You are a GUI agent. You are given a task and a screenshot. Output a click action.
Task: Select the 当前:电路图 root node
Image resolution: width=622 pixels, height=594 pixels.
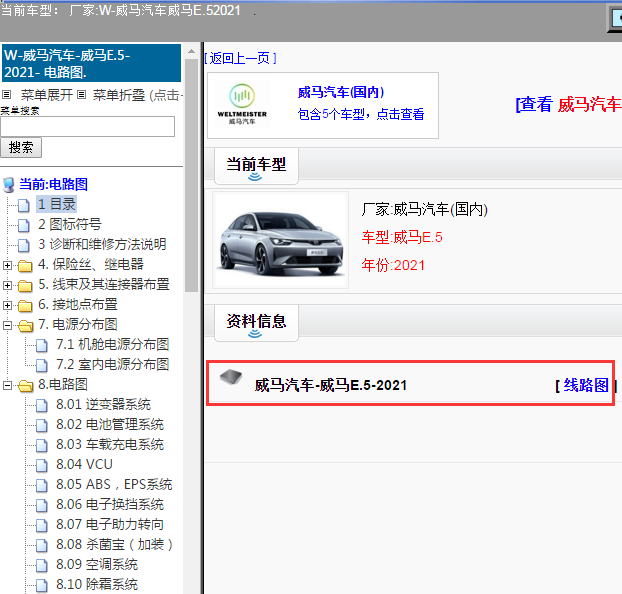click(54, 184)
